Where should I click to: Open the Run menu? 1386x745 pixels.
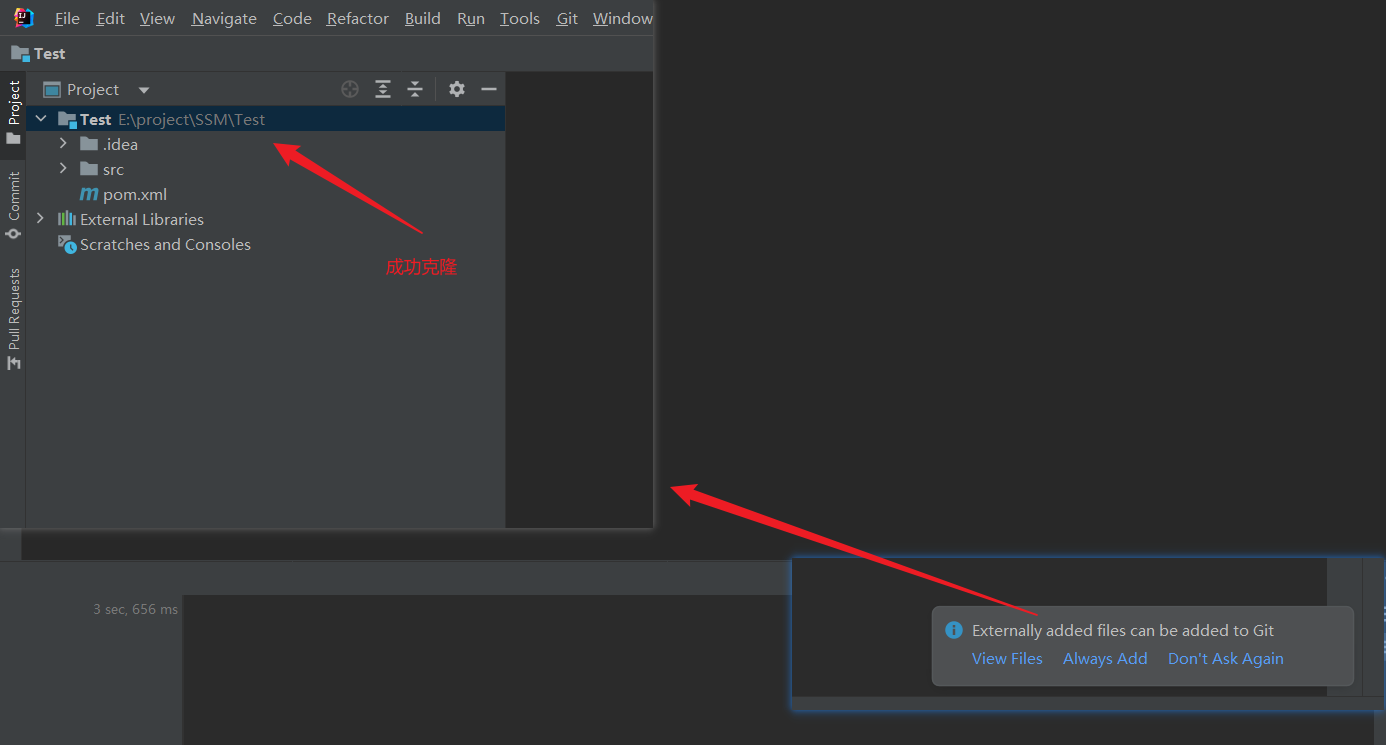click(471, 19)
